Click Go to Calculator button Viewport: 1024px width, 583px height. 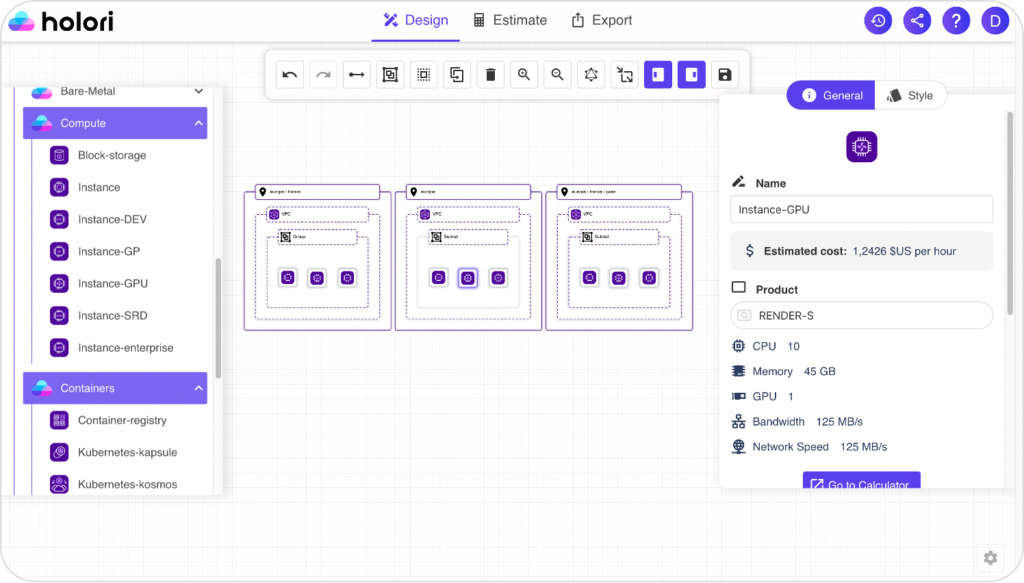[x=861, y=482]
